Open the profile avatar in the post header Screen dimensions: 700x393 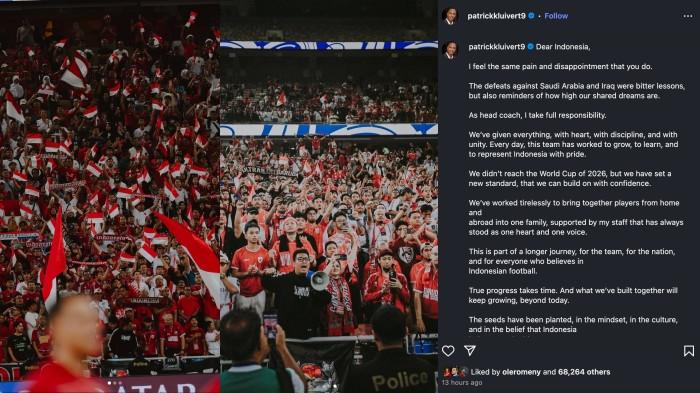[450, 16]
